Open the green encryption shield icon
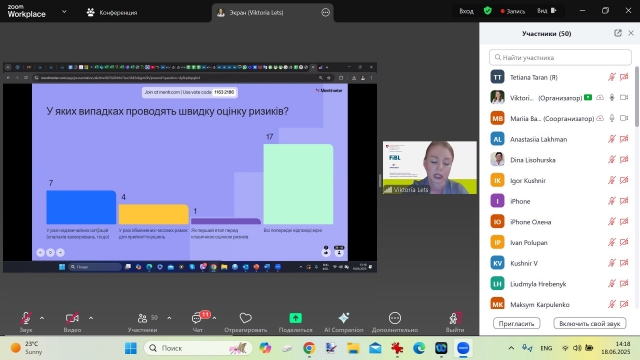Viewport: 640px width, 360px height. point(487,11)
